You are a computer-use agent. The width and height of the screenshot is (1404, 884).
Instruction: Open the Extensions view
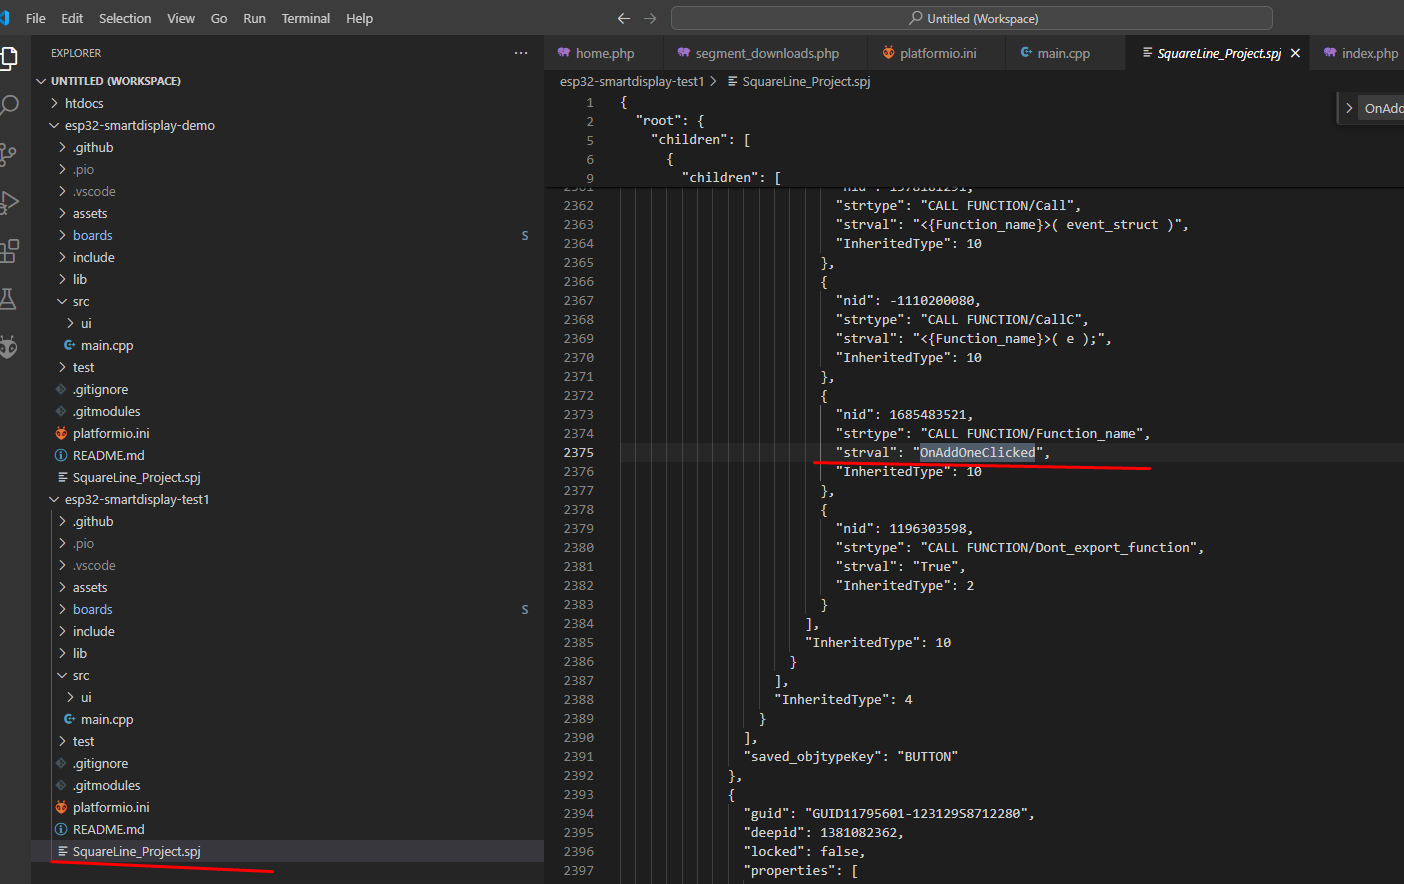pos(8,250)
